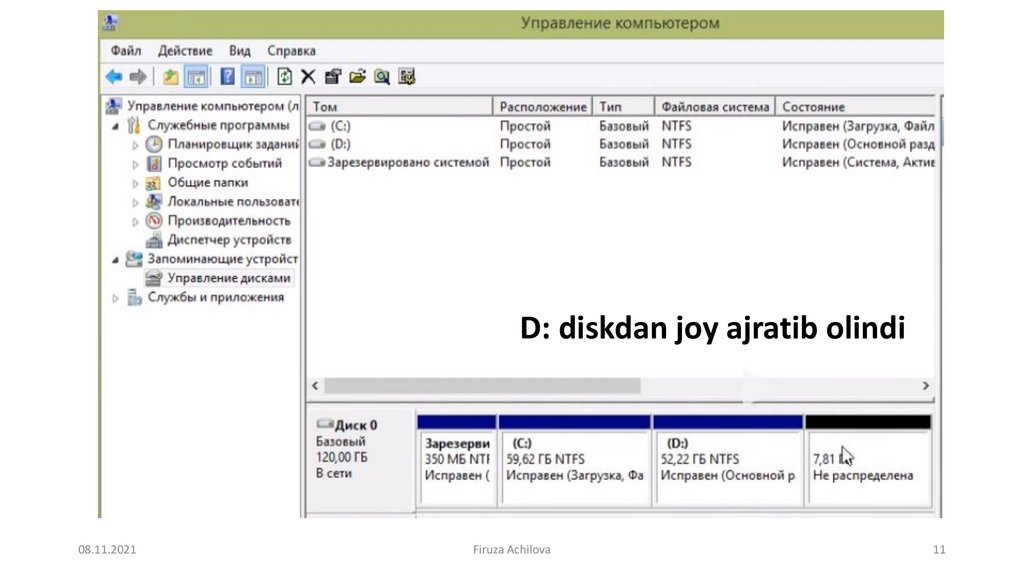Sort by the Том column header
The image size is (1024, 576).
[400, 106]
